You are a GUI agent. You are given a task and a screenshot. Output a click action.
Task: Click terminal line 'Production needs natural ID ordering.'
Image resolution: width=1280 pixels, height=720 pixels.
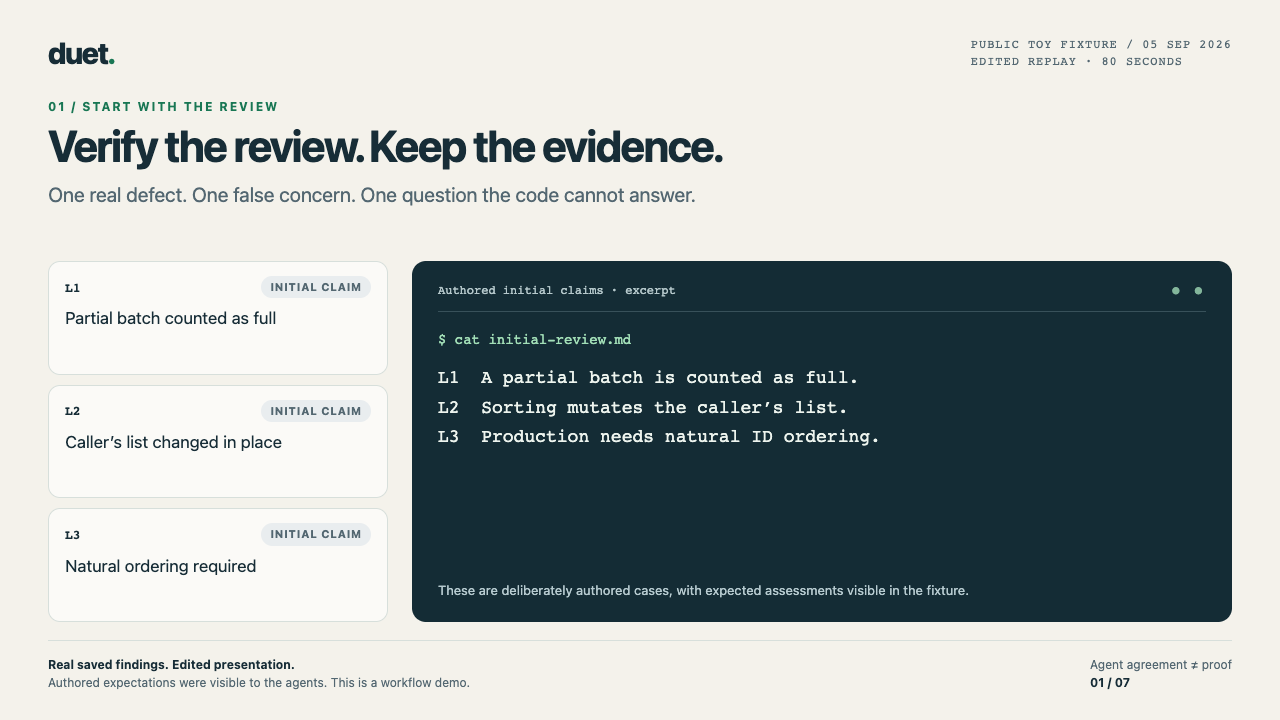pos(680,436)
